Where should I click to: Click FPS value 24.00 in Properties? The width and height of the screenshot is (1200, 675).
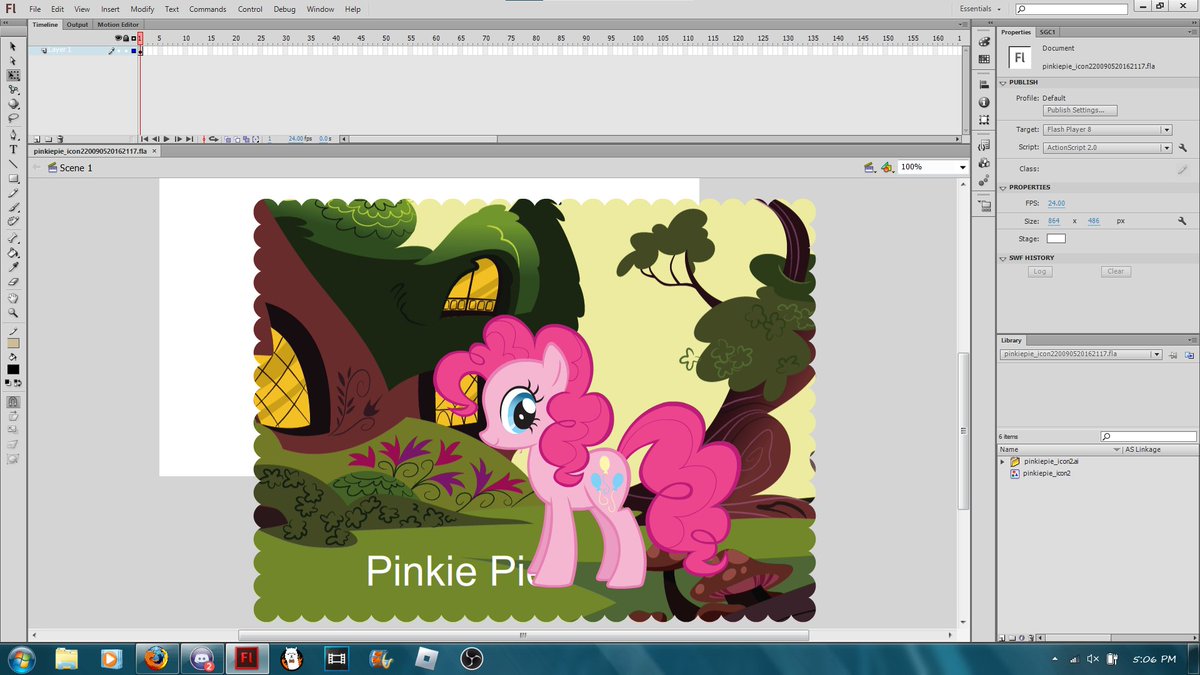(1056, 203)
